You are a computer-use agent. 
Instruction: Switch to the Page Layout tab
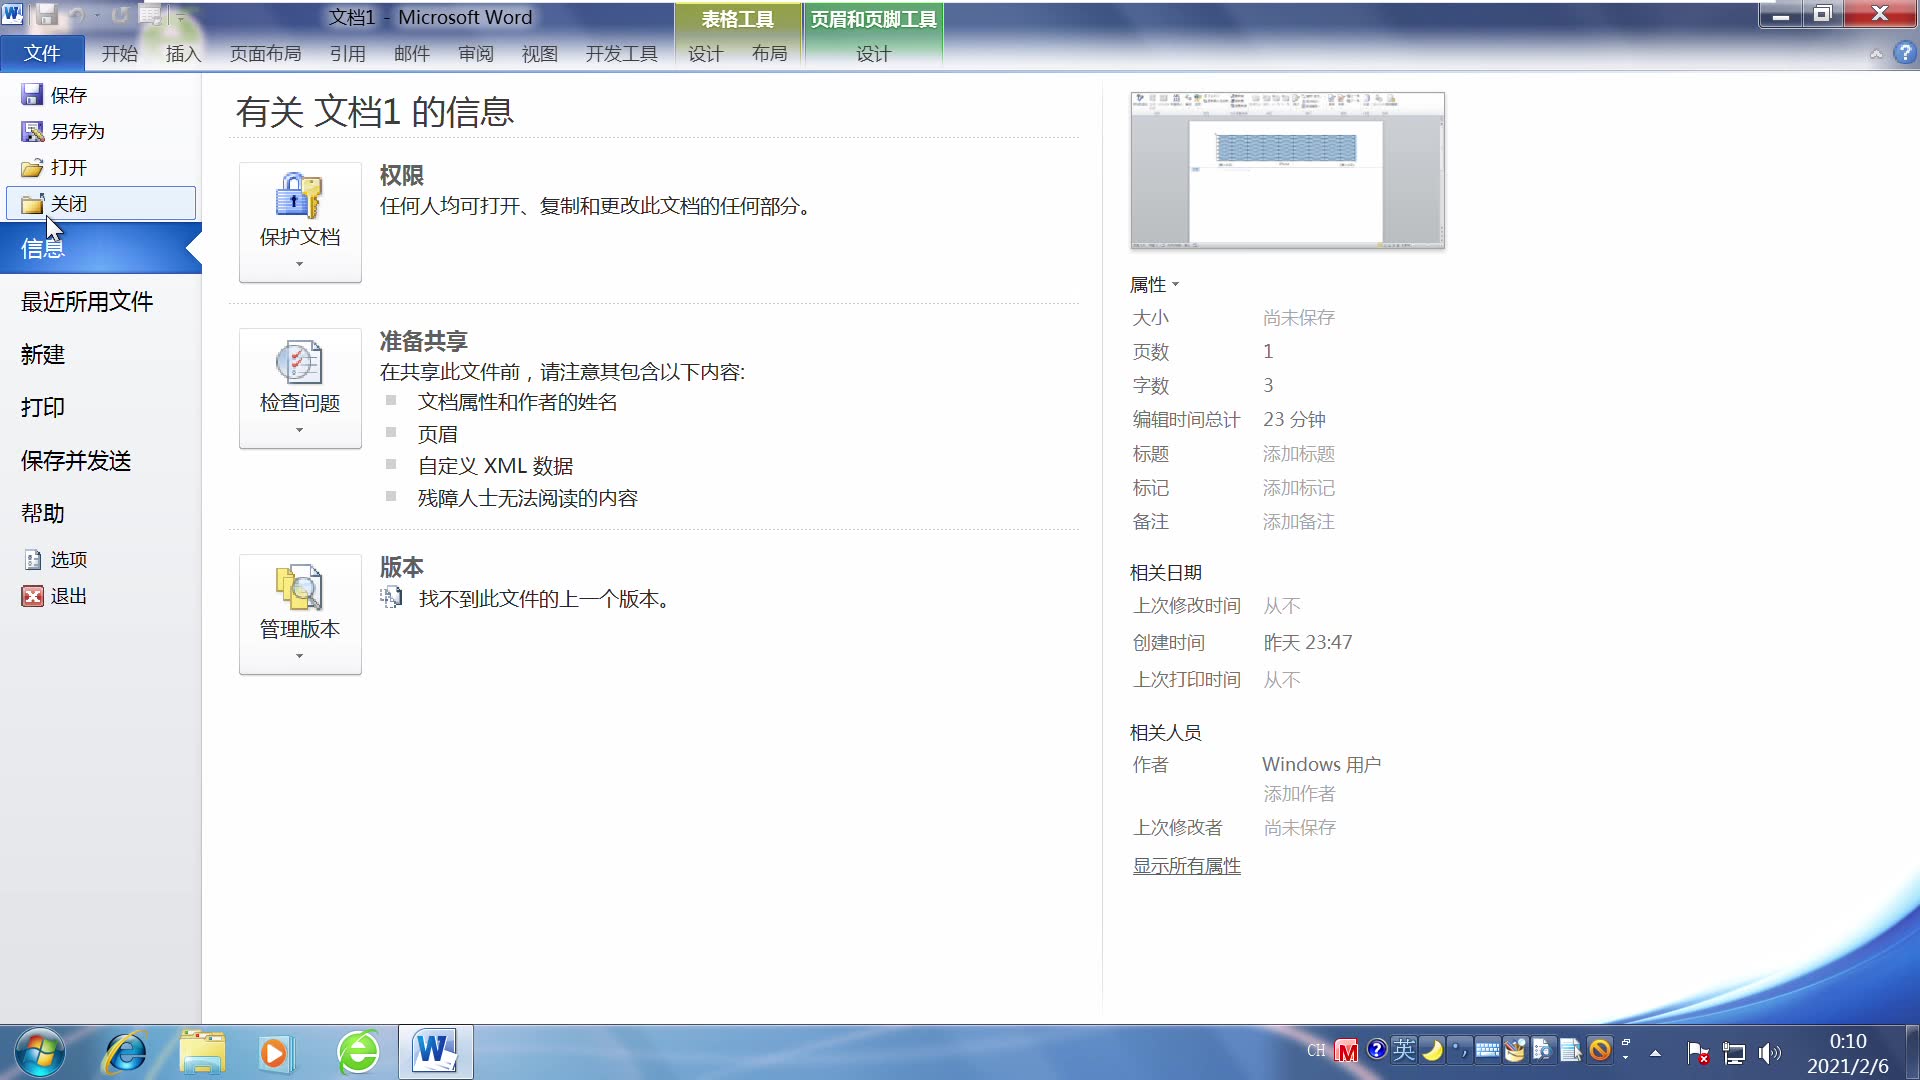[265, 53]
